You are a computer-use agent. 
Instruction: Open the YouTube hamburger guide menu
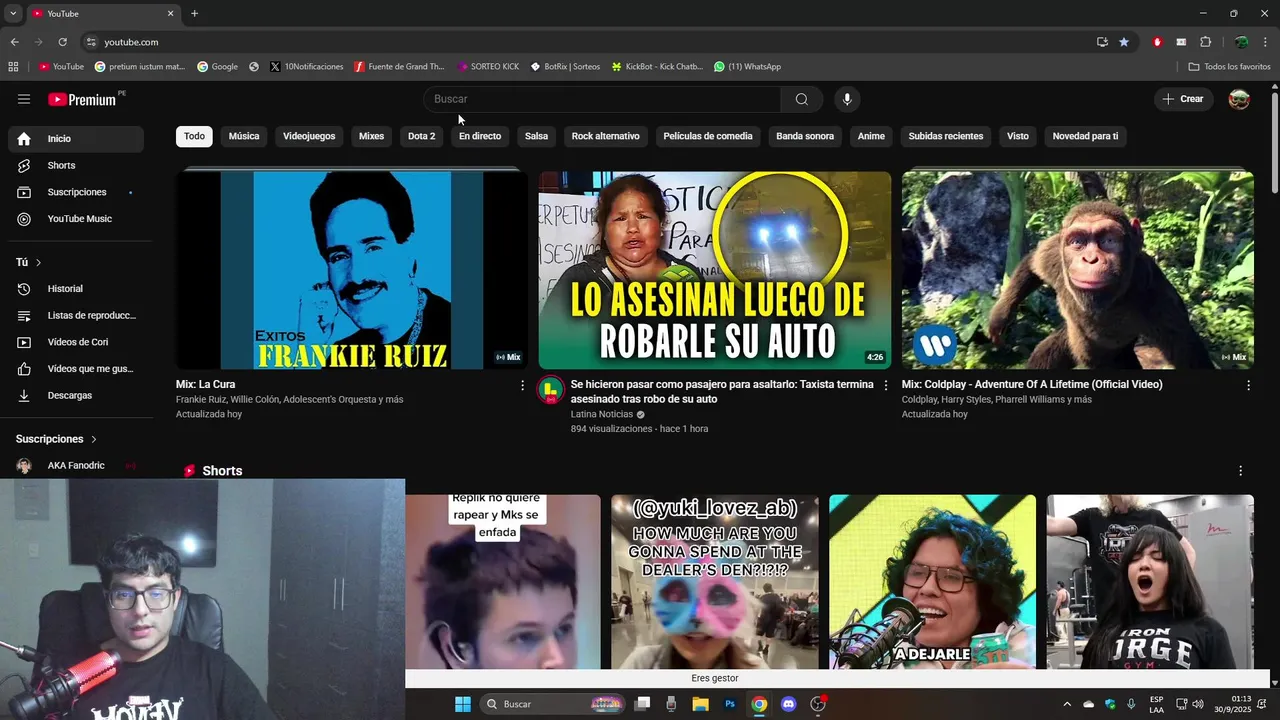coord(24,99)
